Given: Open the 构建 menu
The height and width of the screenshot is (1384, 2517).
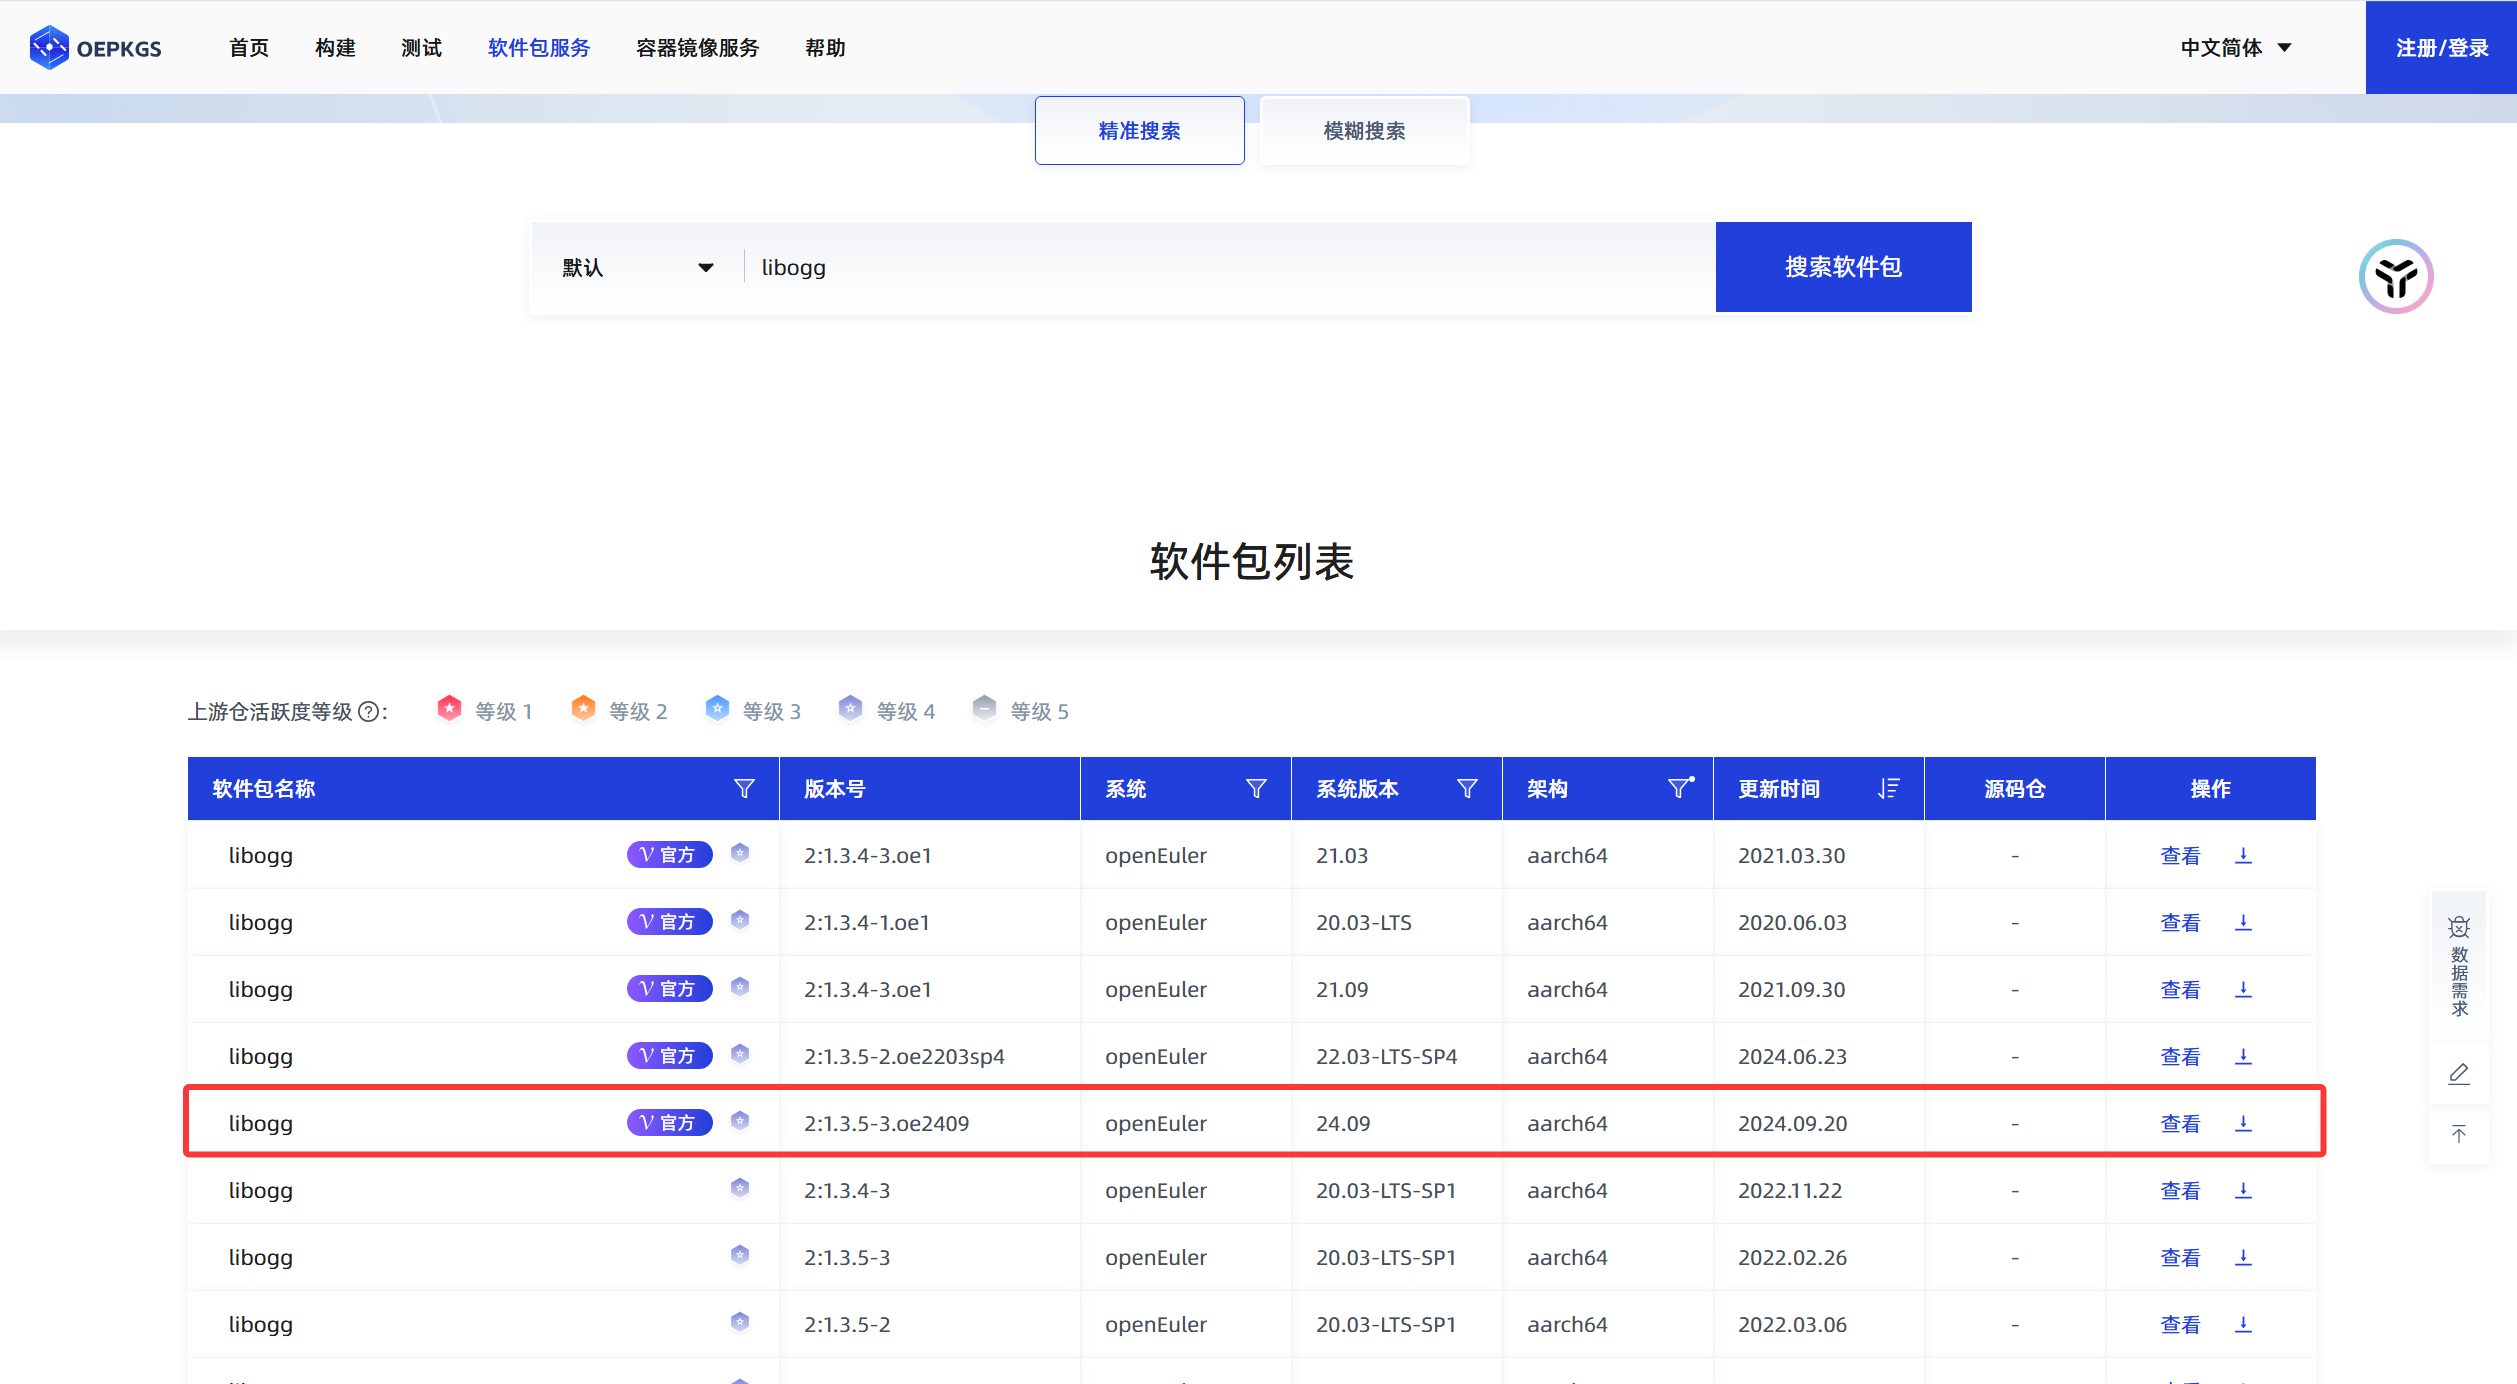Looking at the screenshot, I should 335,48.
